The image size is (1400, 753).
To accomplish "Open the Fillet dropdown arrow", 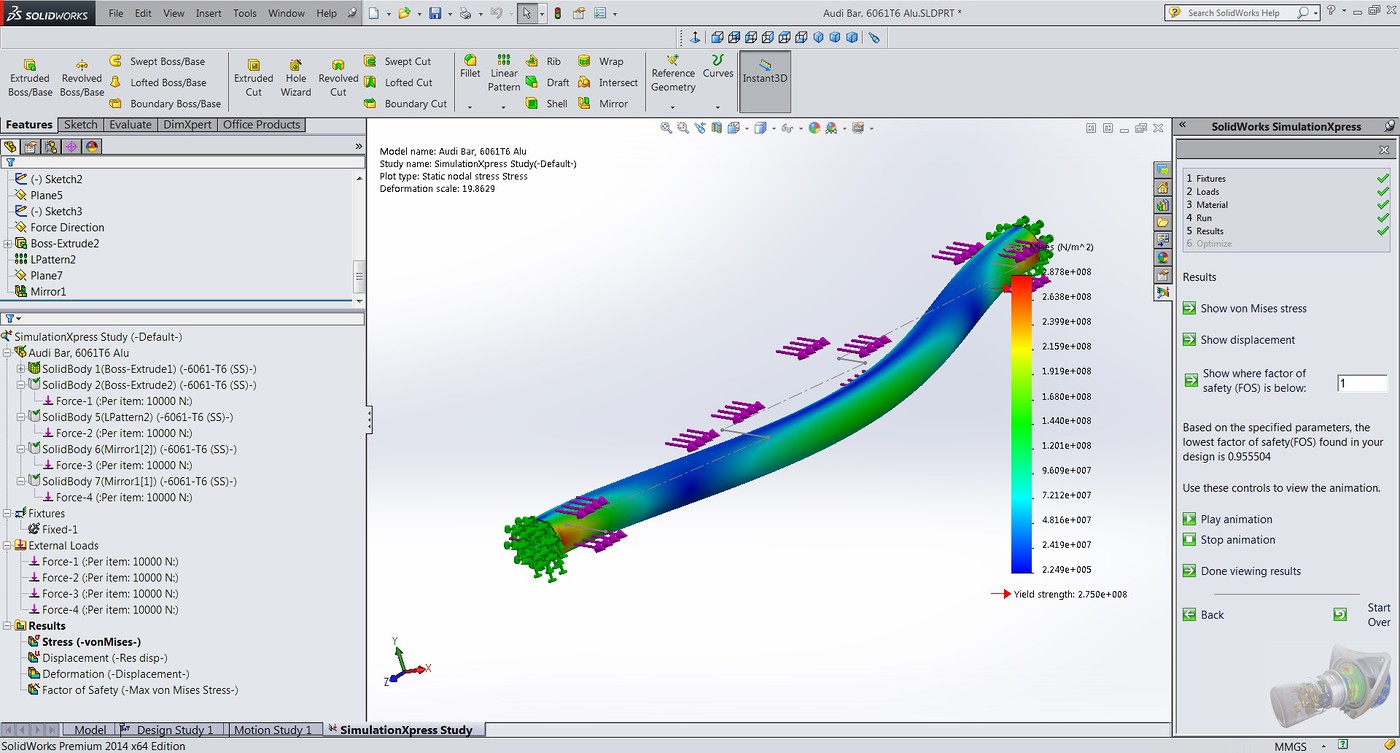I will (470, 106).
